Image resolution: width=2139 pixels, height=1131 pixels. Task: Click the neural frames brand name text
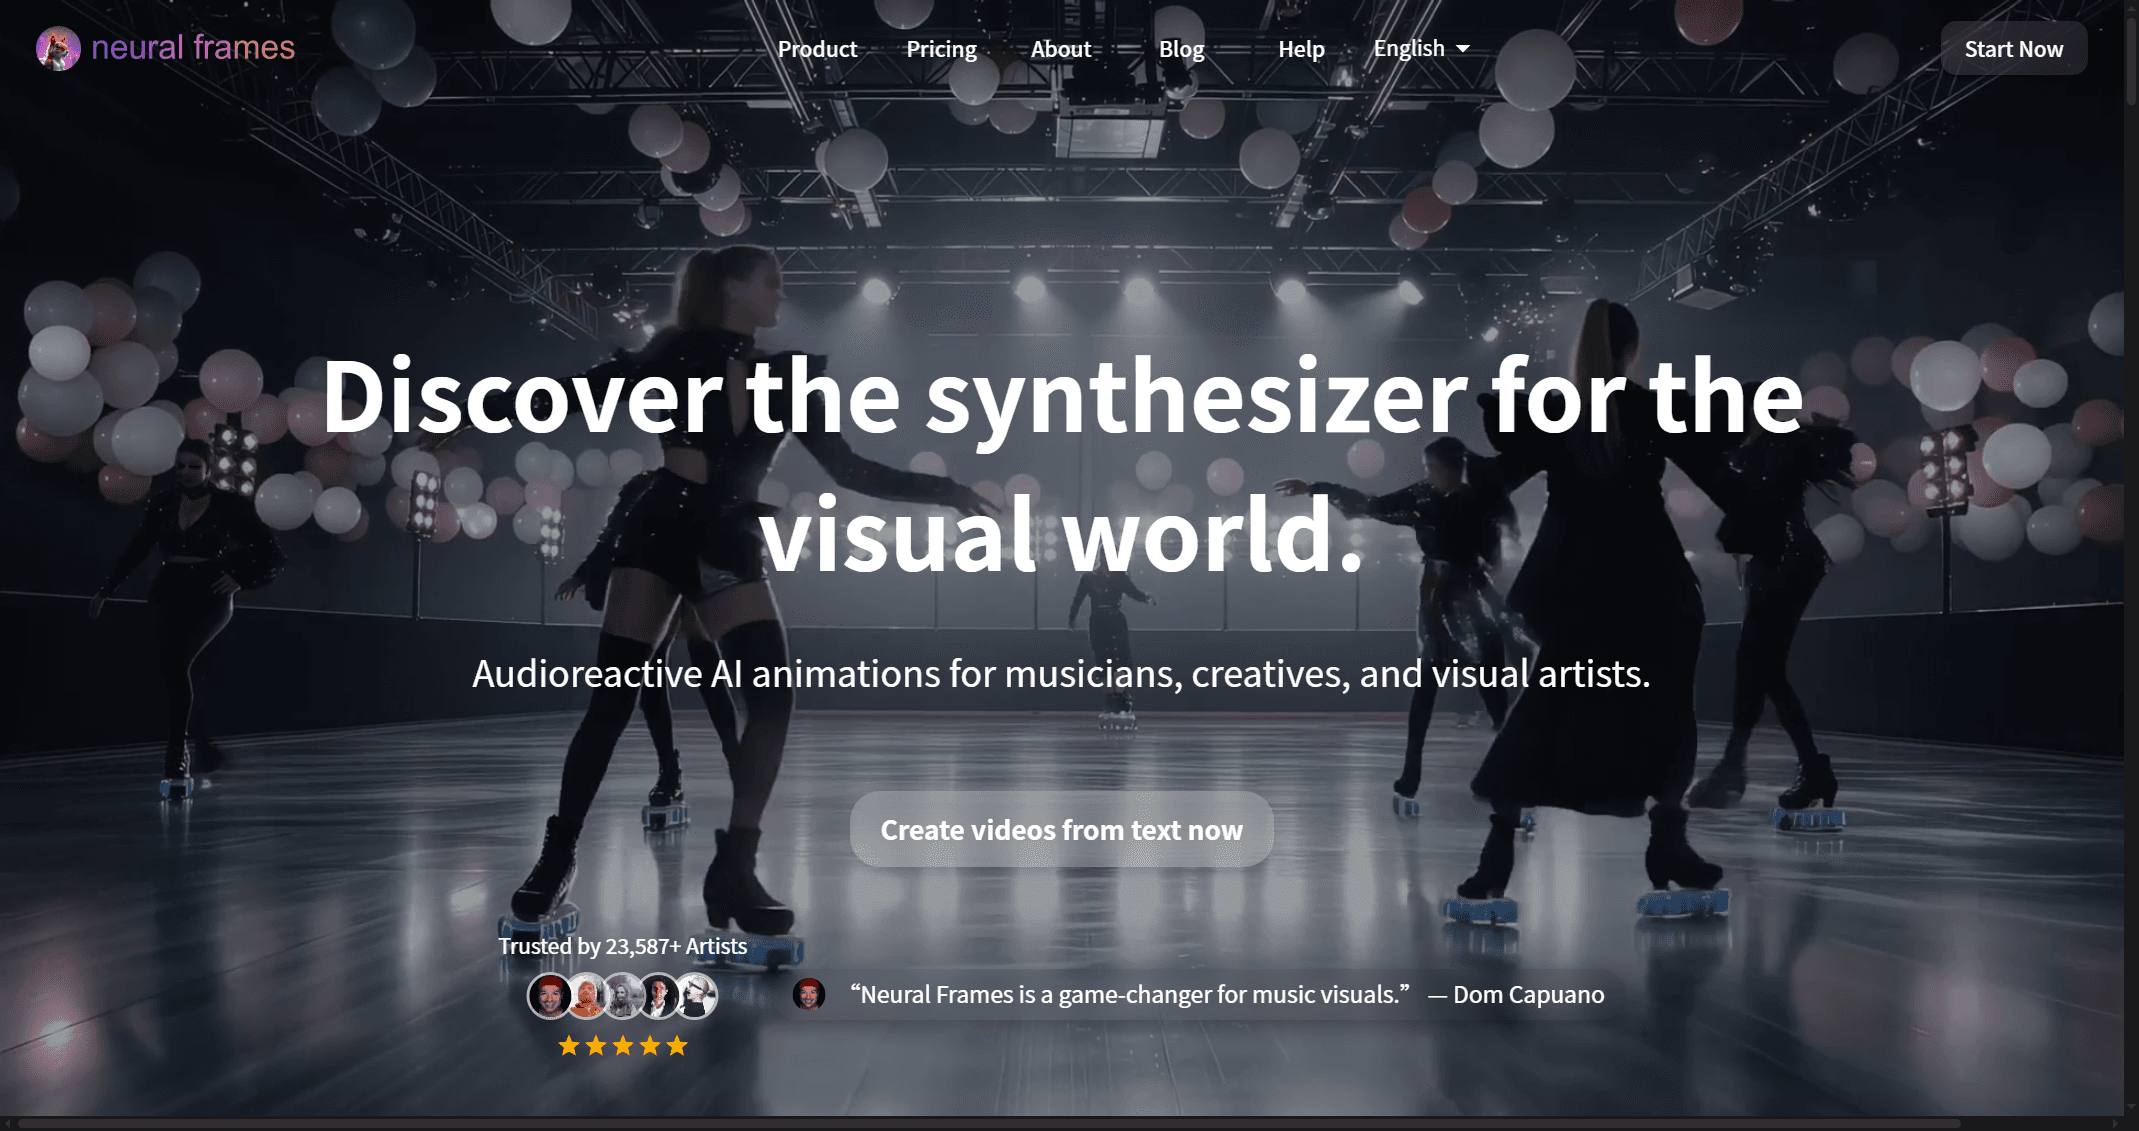193,48
